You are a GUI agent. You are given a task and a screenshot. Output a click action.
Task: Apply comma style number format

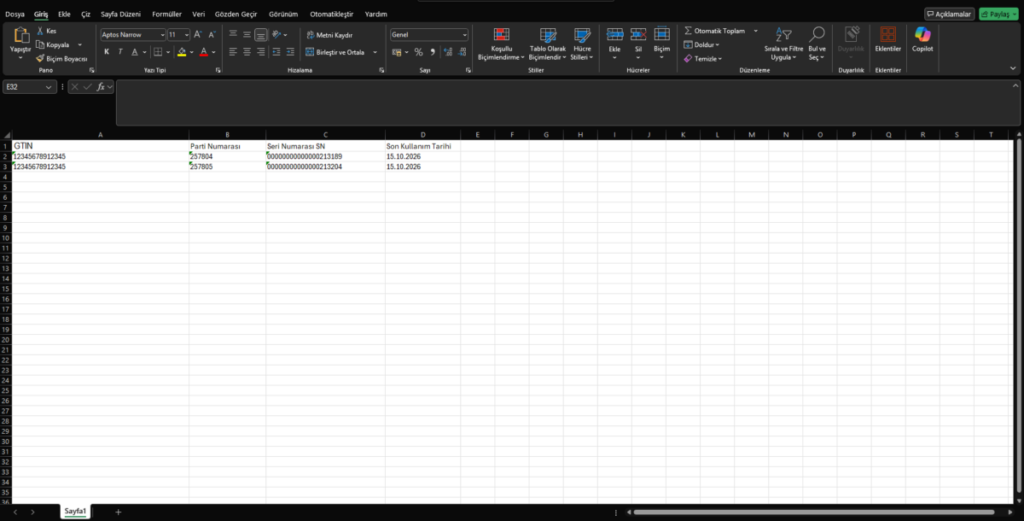pyautogui.click(x=432, y=52)
